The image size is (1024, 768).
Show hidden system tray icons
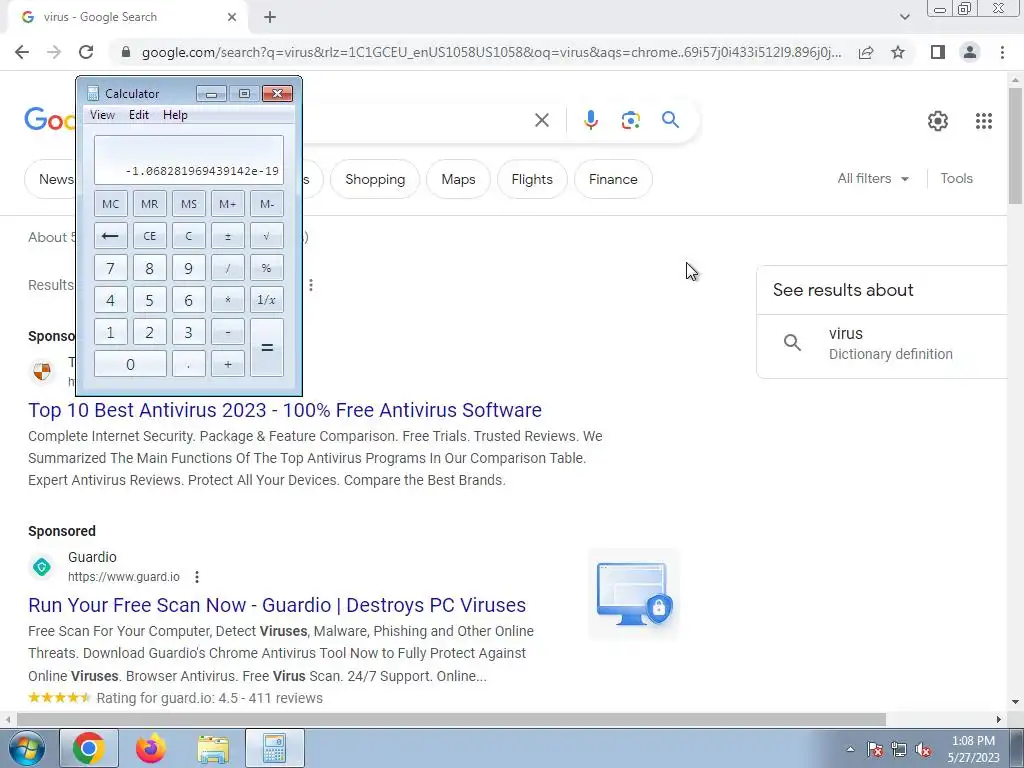tap(850, 749)
